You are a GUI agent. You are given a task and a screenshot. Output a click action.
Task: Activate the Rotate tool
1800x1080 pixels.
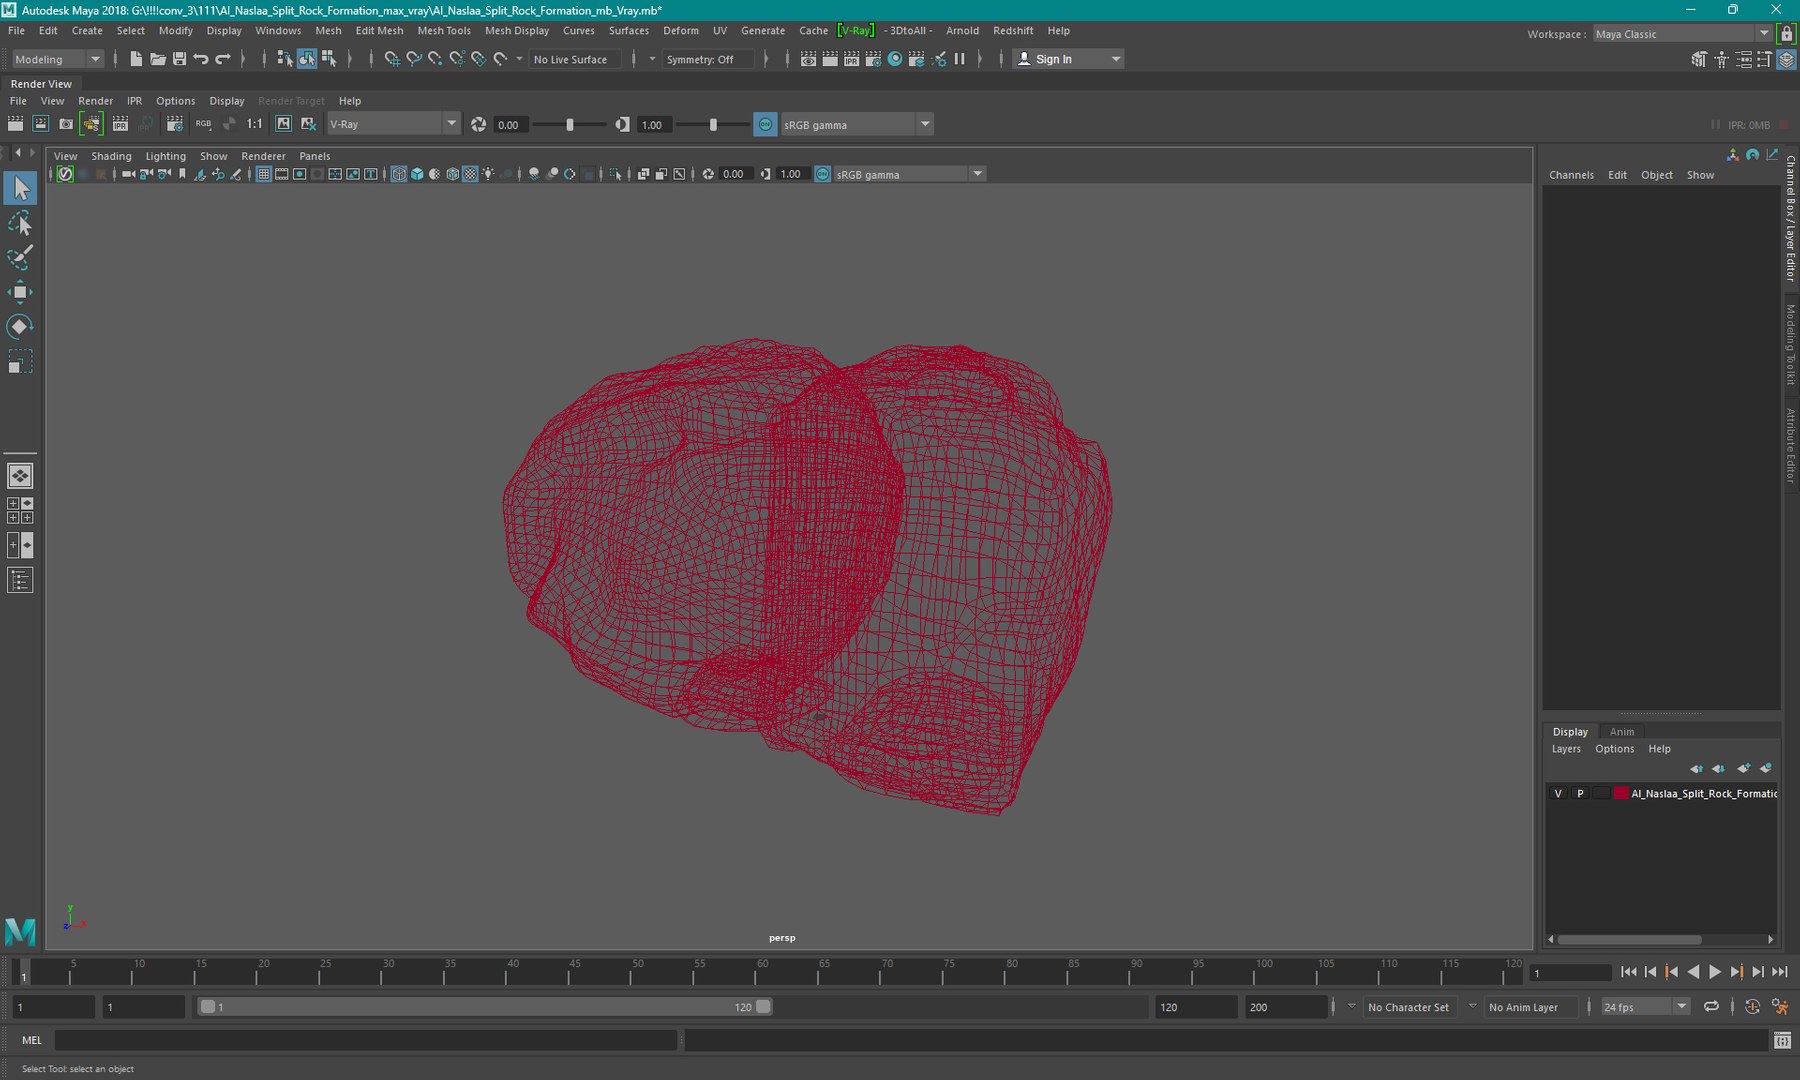(x=19, y=327)
